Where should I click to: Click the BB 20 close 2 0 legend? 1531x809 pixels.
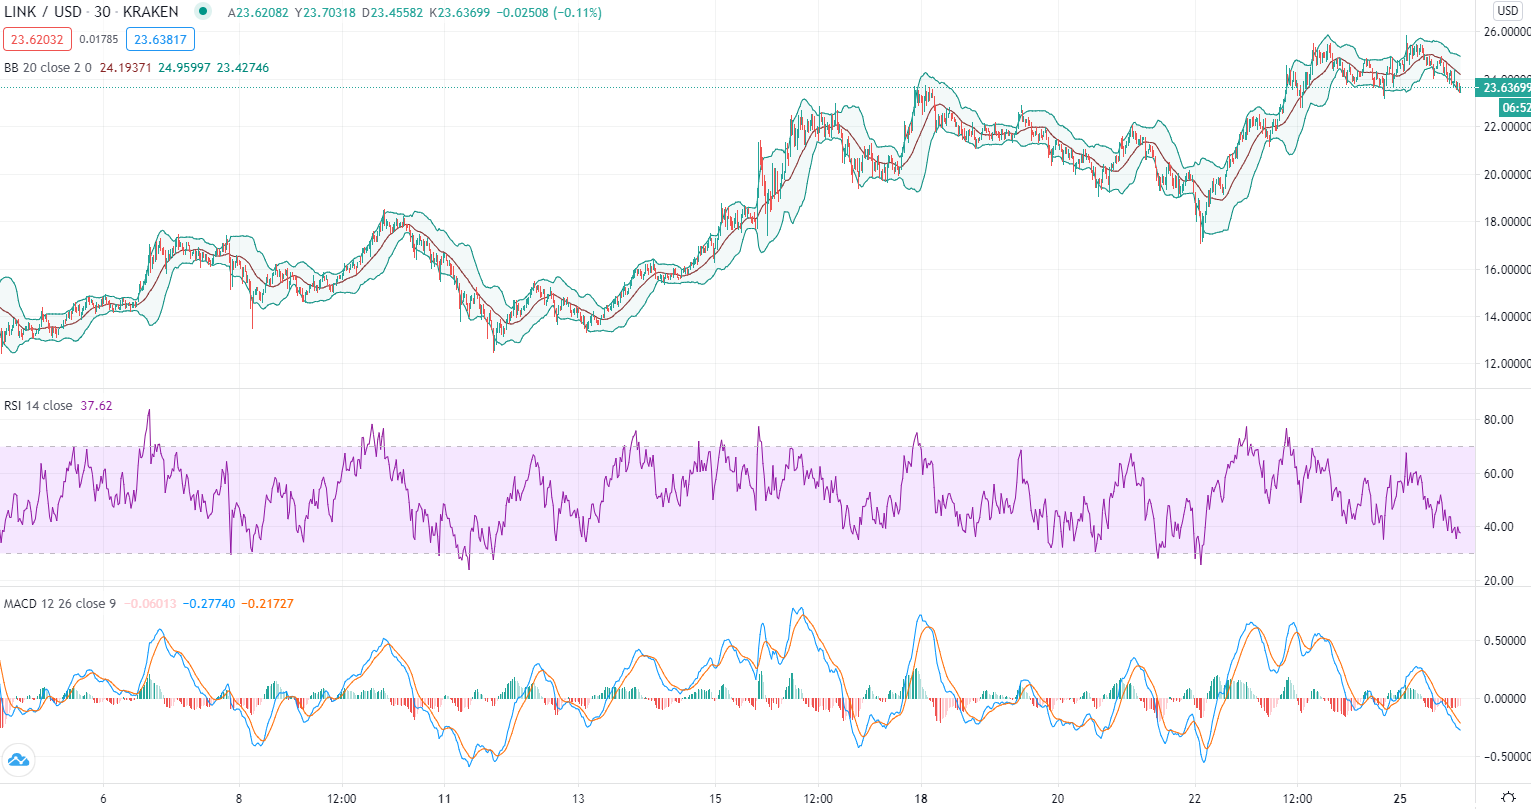48,68
